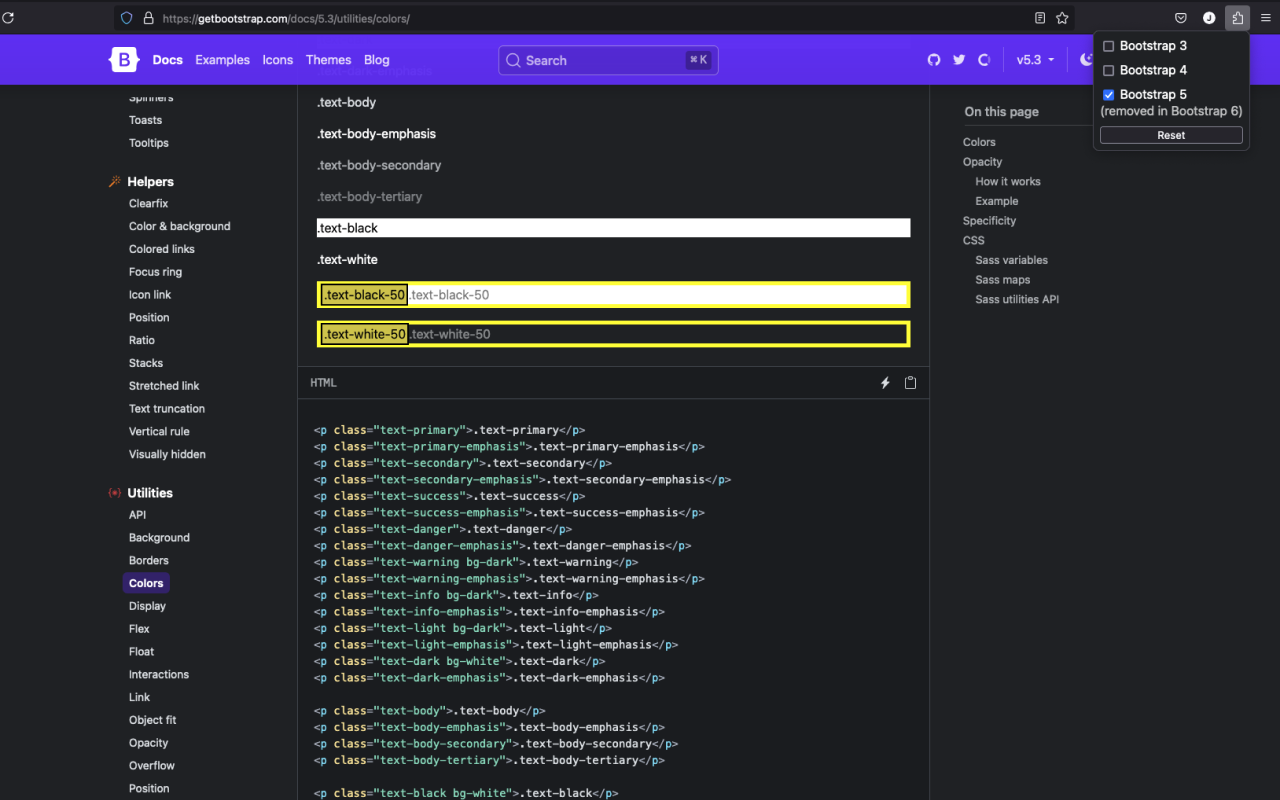This screenshot has height=800, width=1280.
Task: Open the Docs nav item
Action: (x=168, y=60)
